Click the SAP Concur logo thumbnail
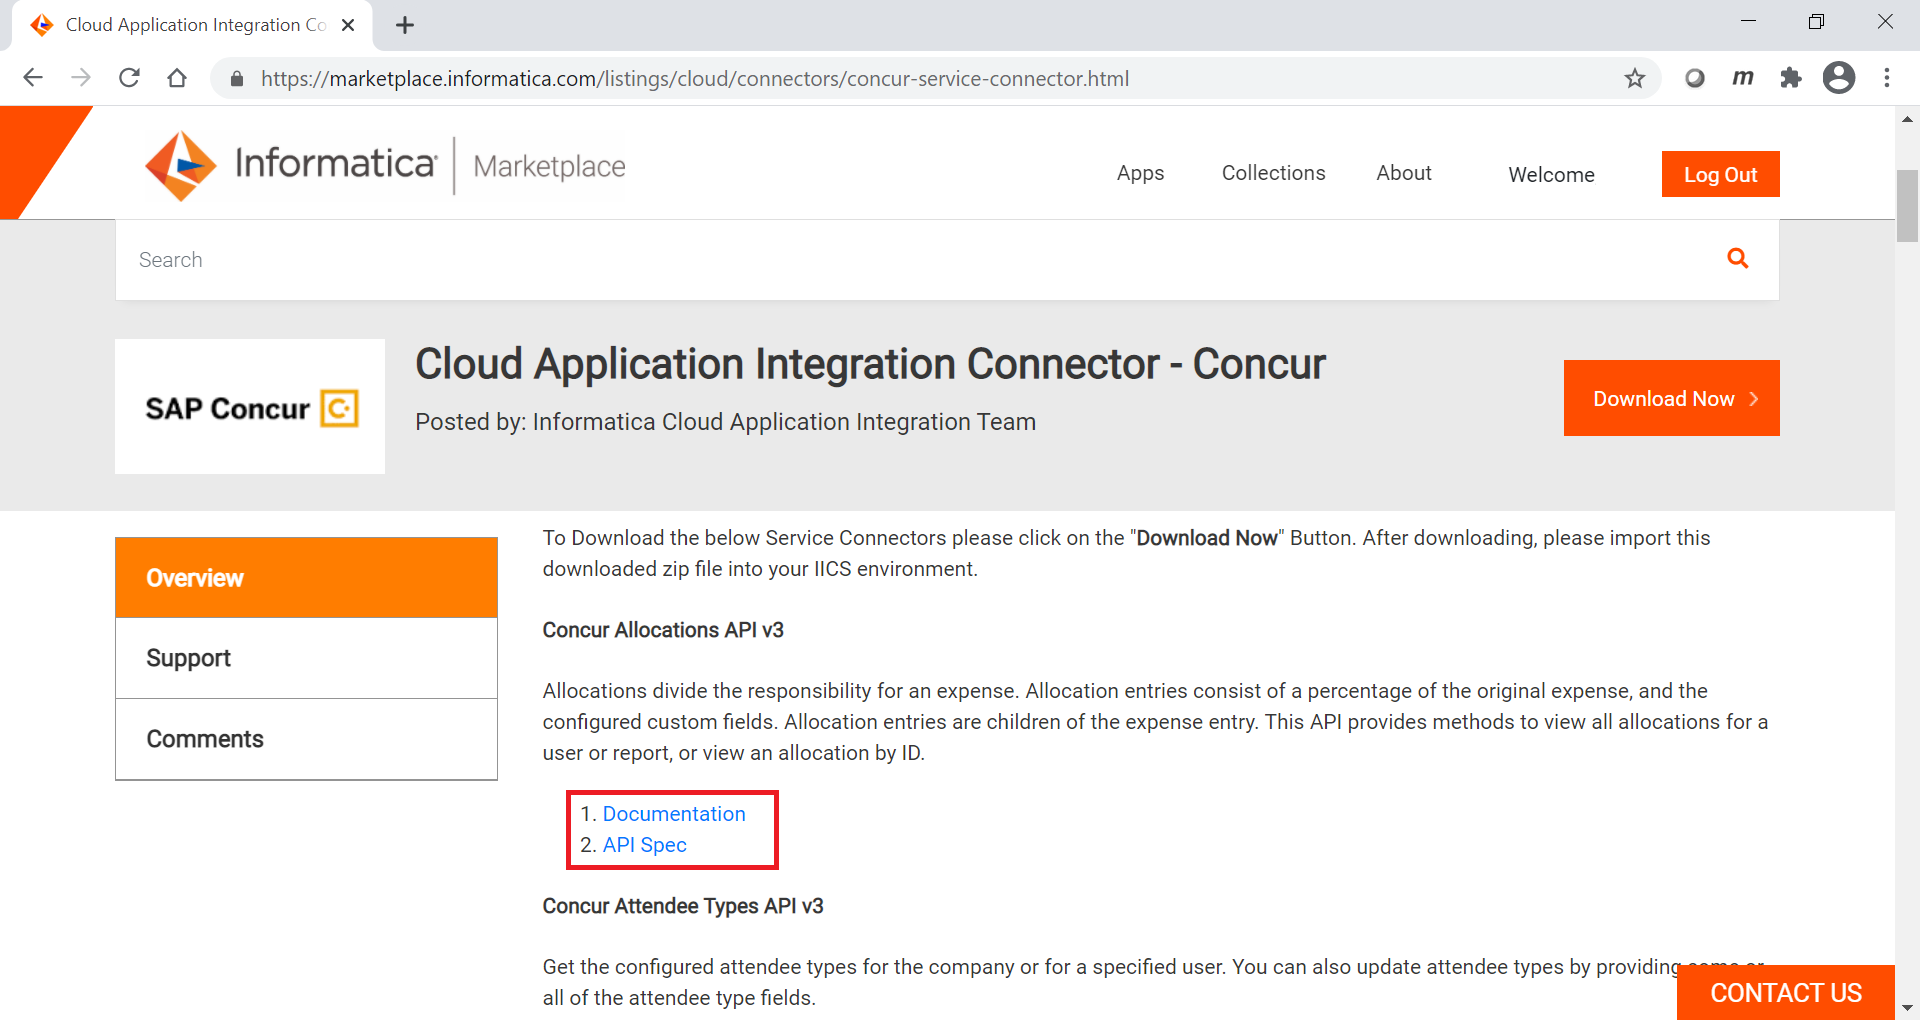1920x1020 pixels. [250, 406]
